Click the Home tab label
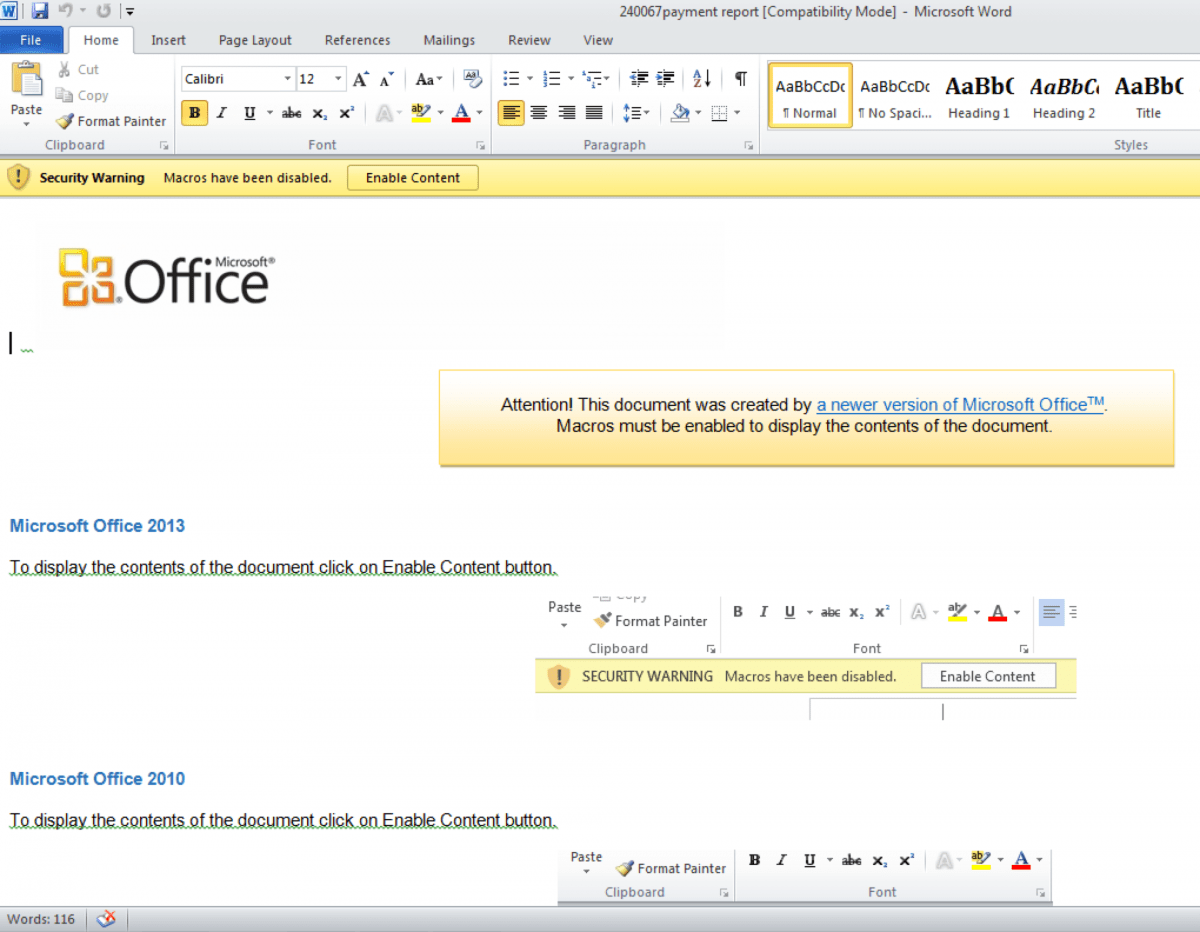 pos(101,40)
